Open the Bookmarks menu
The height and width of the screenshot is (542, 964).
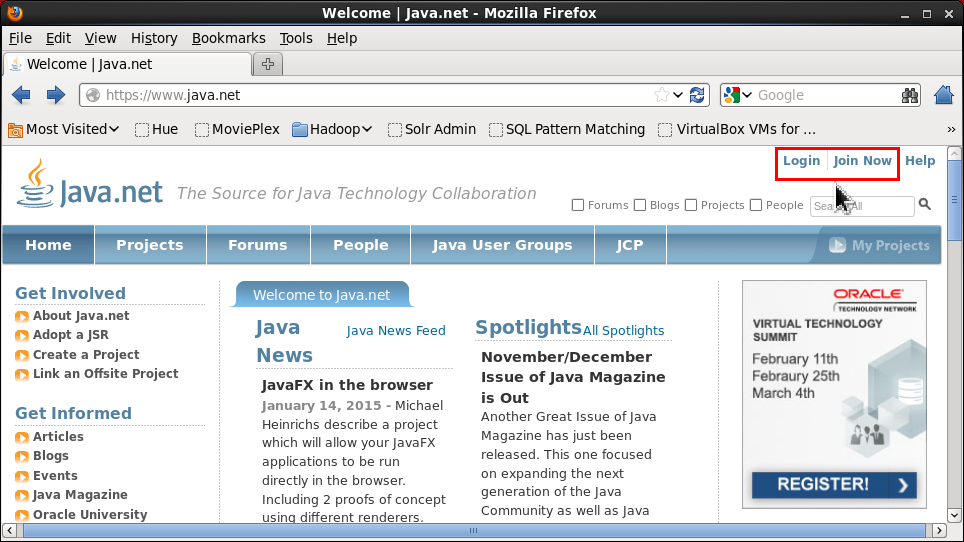pos(228,38)
